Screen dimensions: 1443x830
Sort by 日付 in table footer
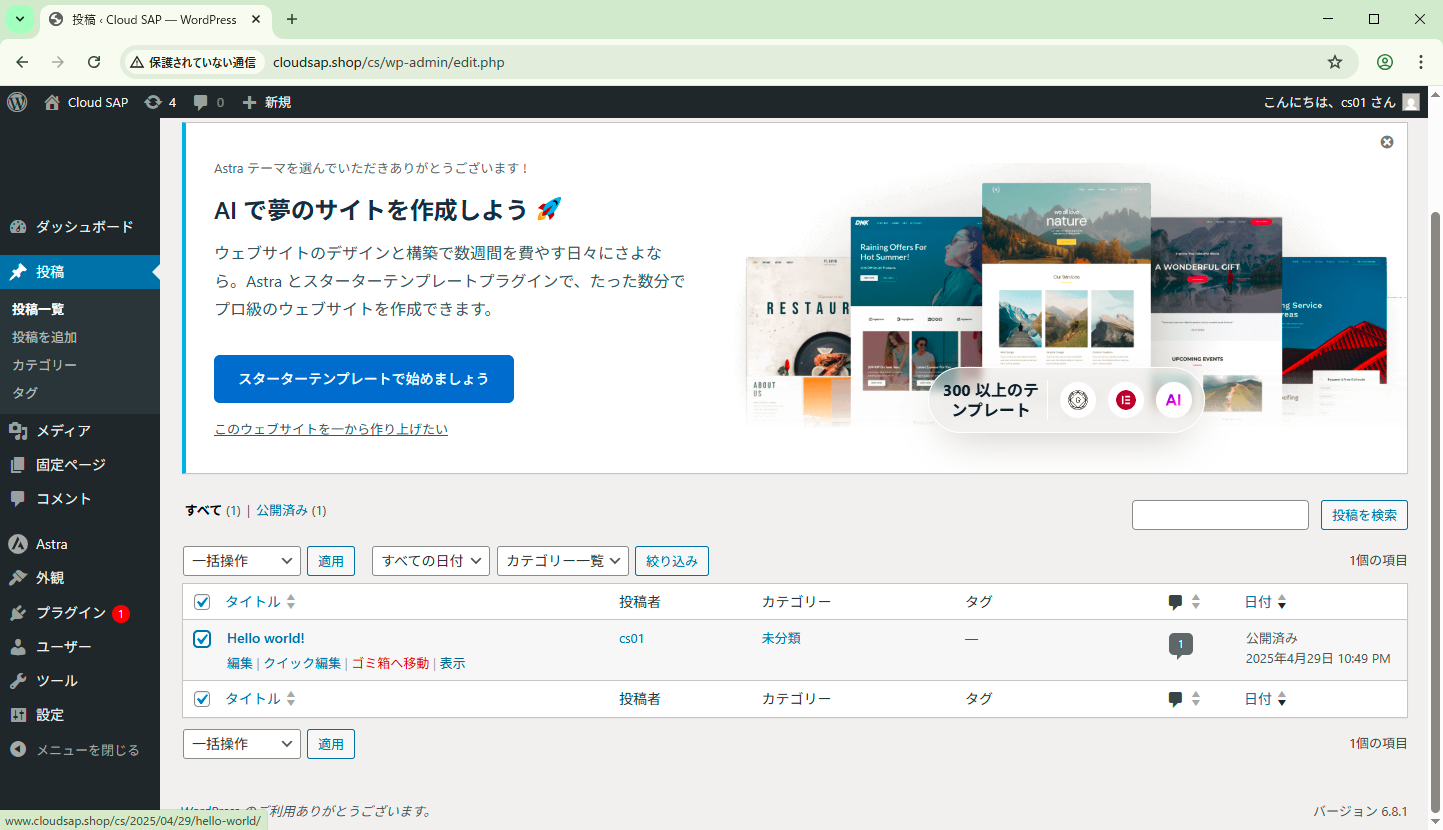1265,699
